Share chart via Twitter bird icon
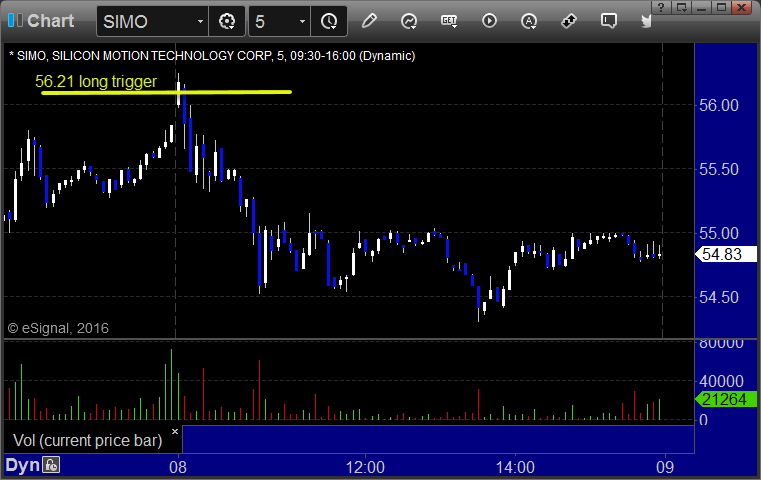The width and height of the screenshot is (761, 480). point(646,21)
